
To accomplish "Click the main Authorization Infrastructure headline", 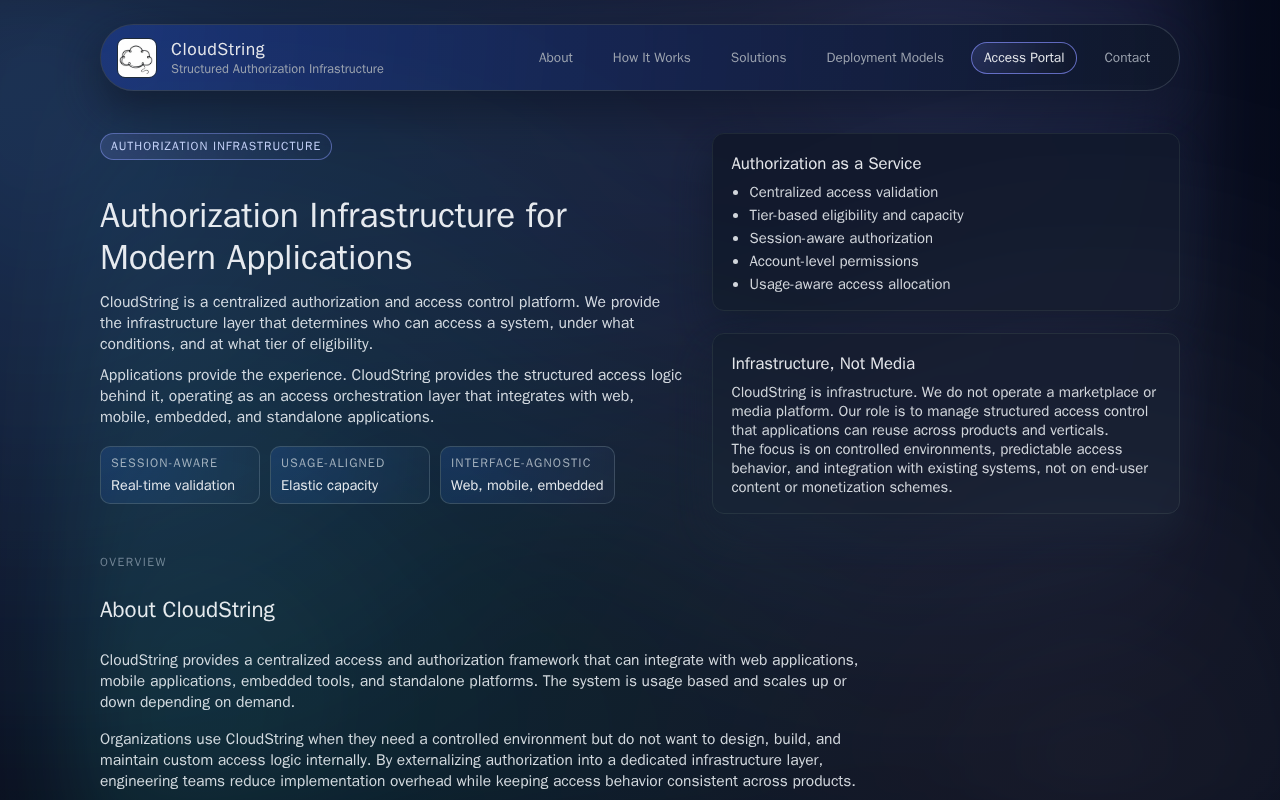I will click(x=333, y=237).
